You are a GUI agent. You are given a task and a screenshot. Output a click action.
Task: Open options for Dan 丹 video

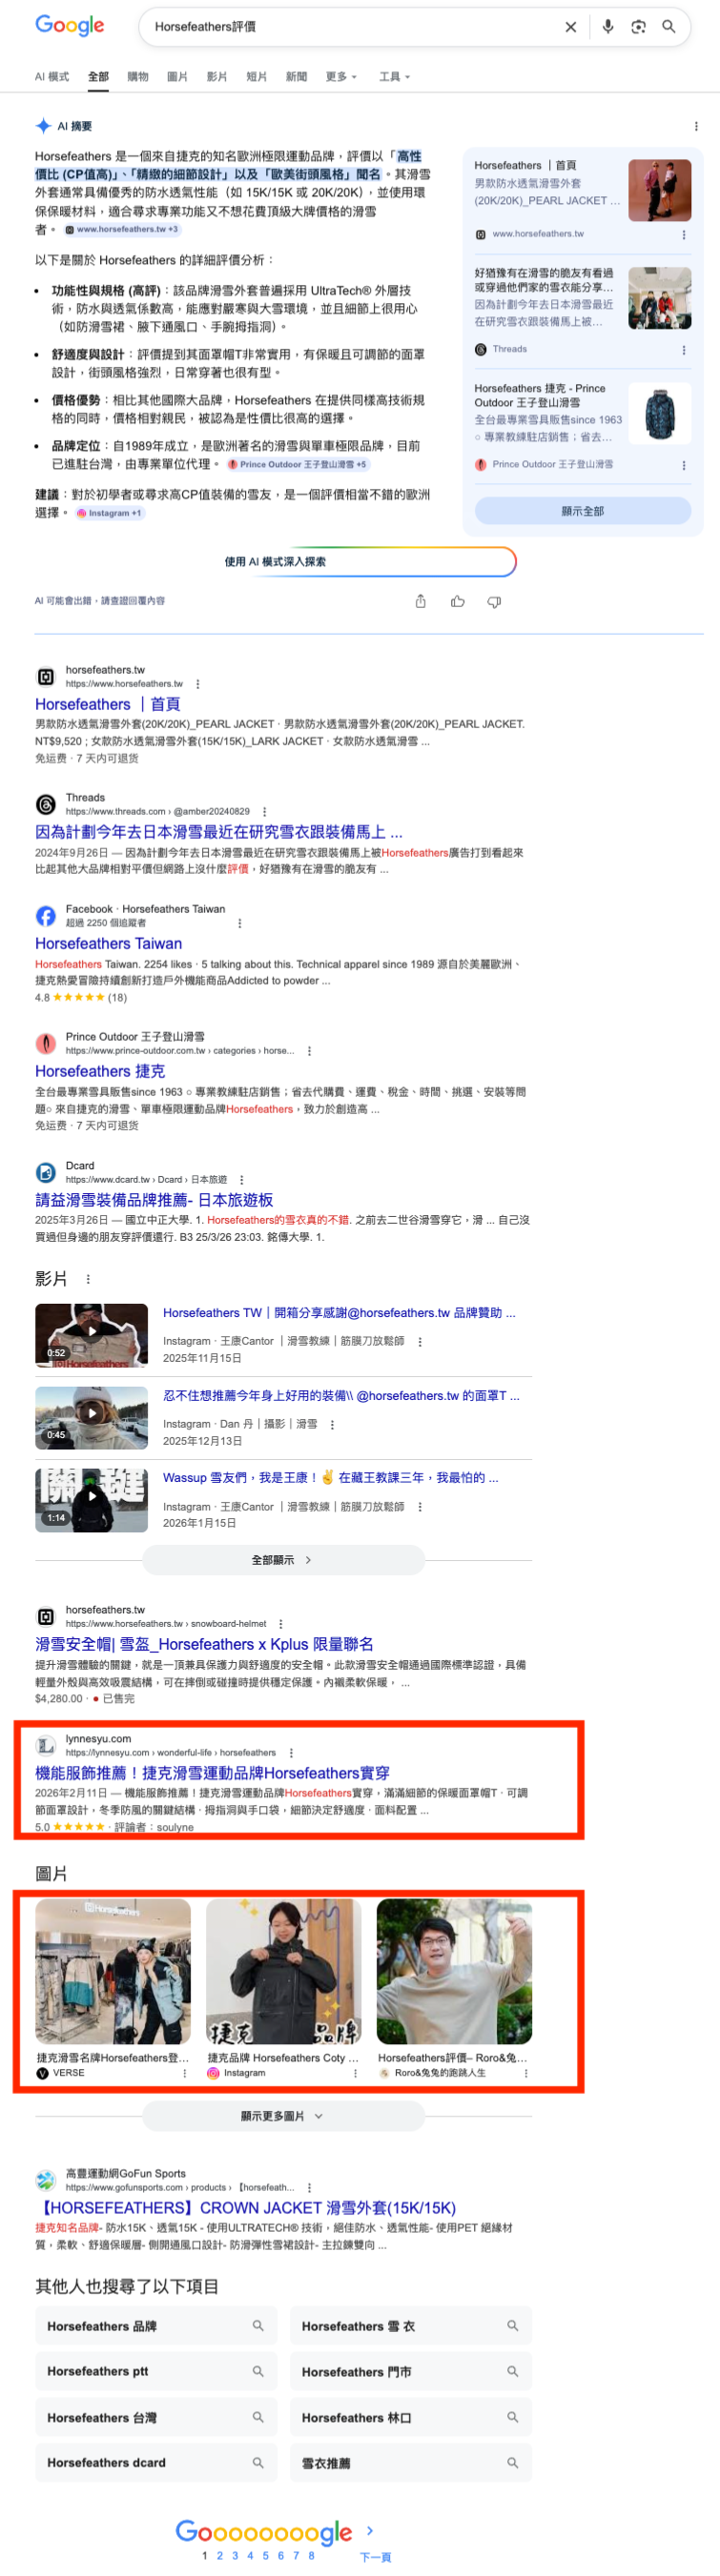332,1425
